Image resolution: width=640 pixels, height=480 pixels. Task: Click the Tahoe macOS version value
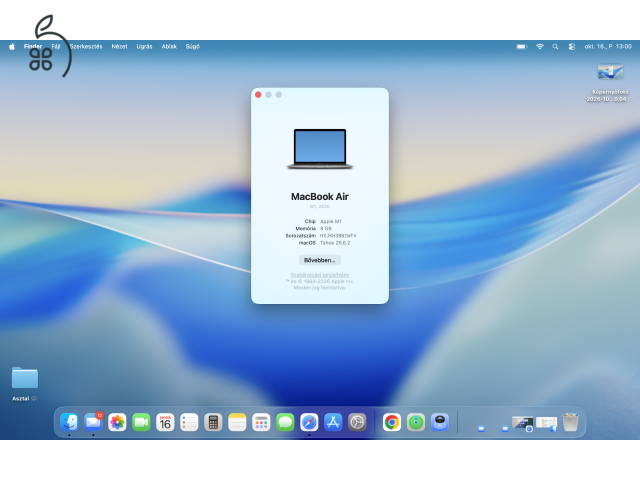(335, 243)
